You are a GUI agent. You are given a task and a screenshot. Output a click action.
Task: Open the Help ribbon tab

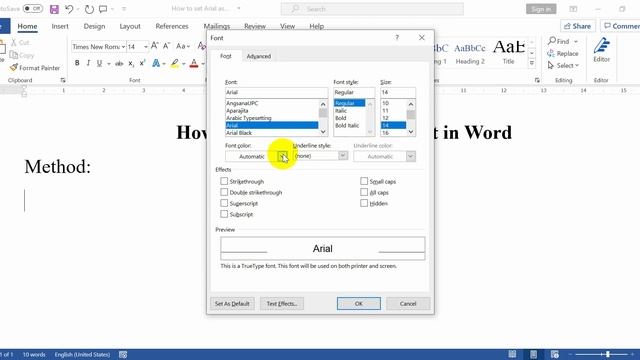(316, 26)
